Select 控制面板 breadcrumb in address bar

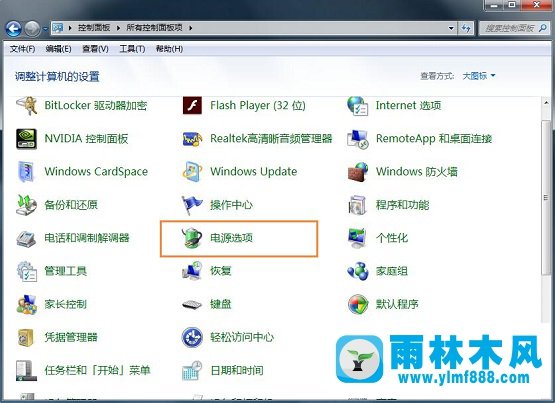pyautogui.click(x=94, y=28)
